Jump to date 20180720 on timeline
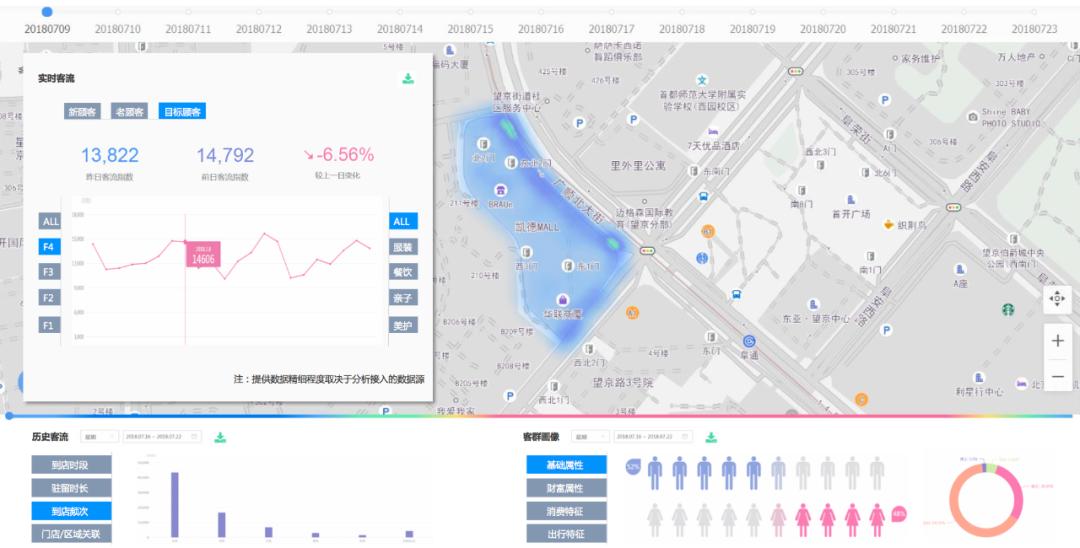The height and width of the screenshot is (548, 1080). [823, 29]
